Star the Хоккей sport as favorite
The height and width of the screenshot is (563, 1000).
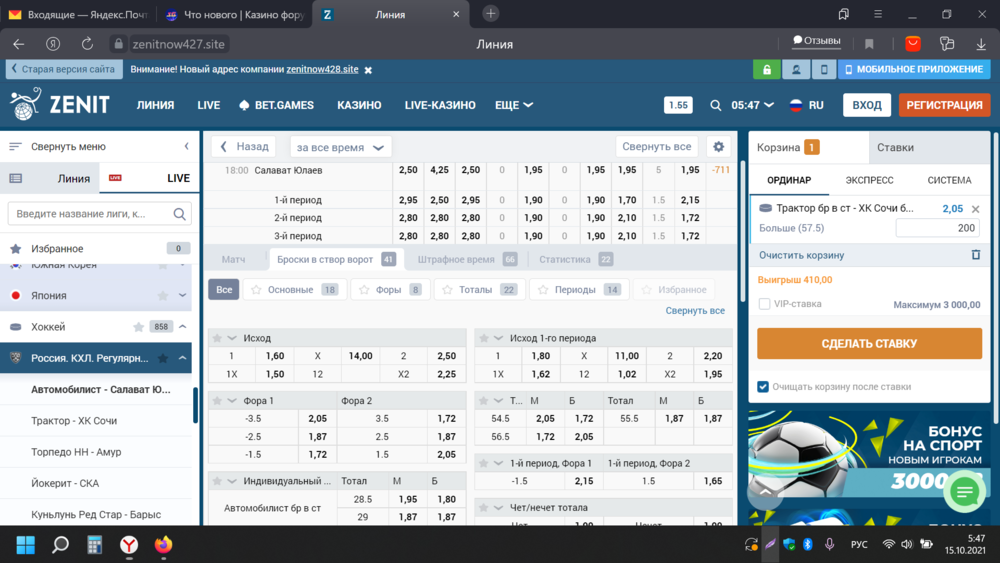(x=138, y=326)
